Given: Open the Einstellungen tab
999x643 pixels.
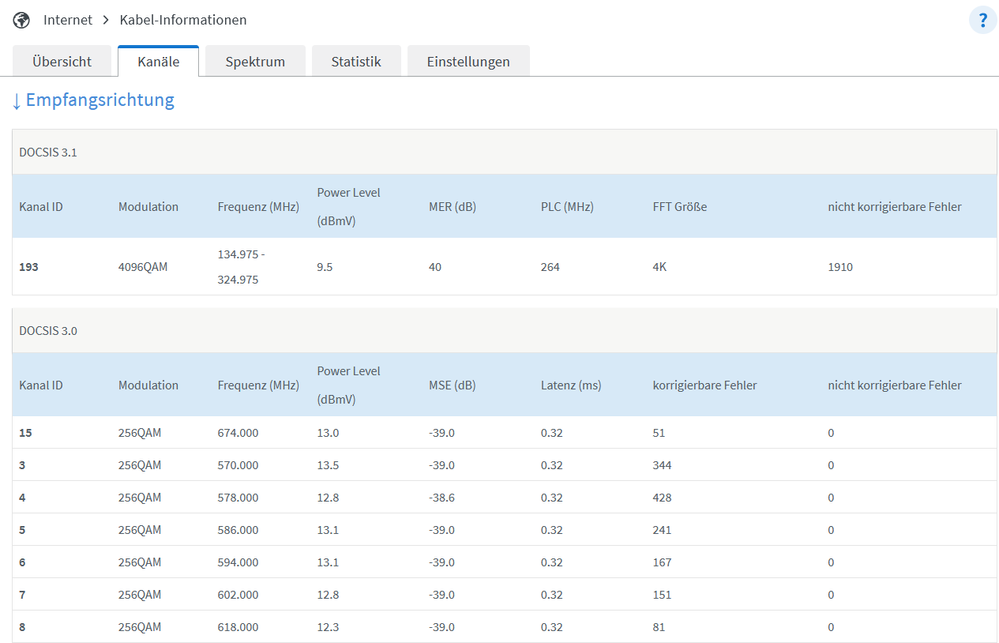Looking at the screenshot, I should coord(468,61).
